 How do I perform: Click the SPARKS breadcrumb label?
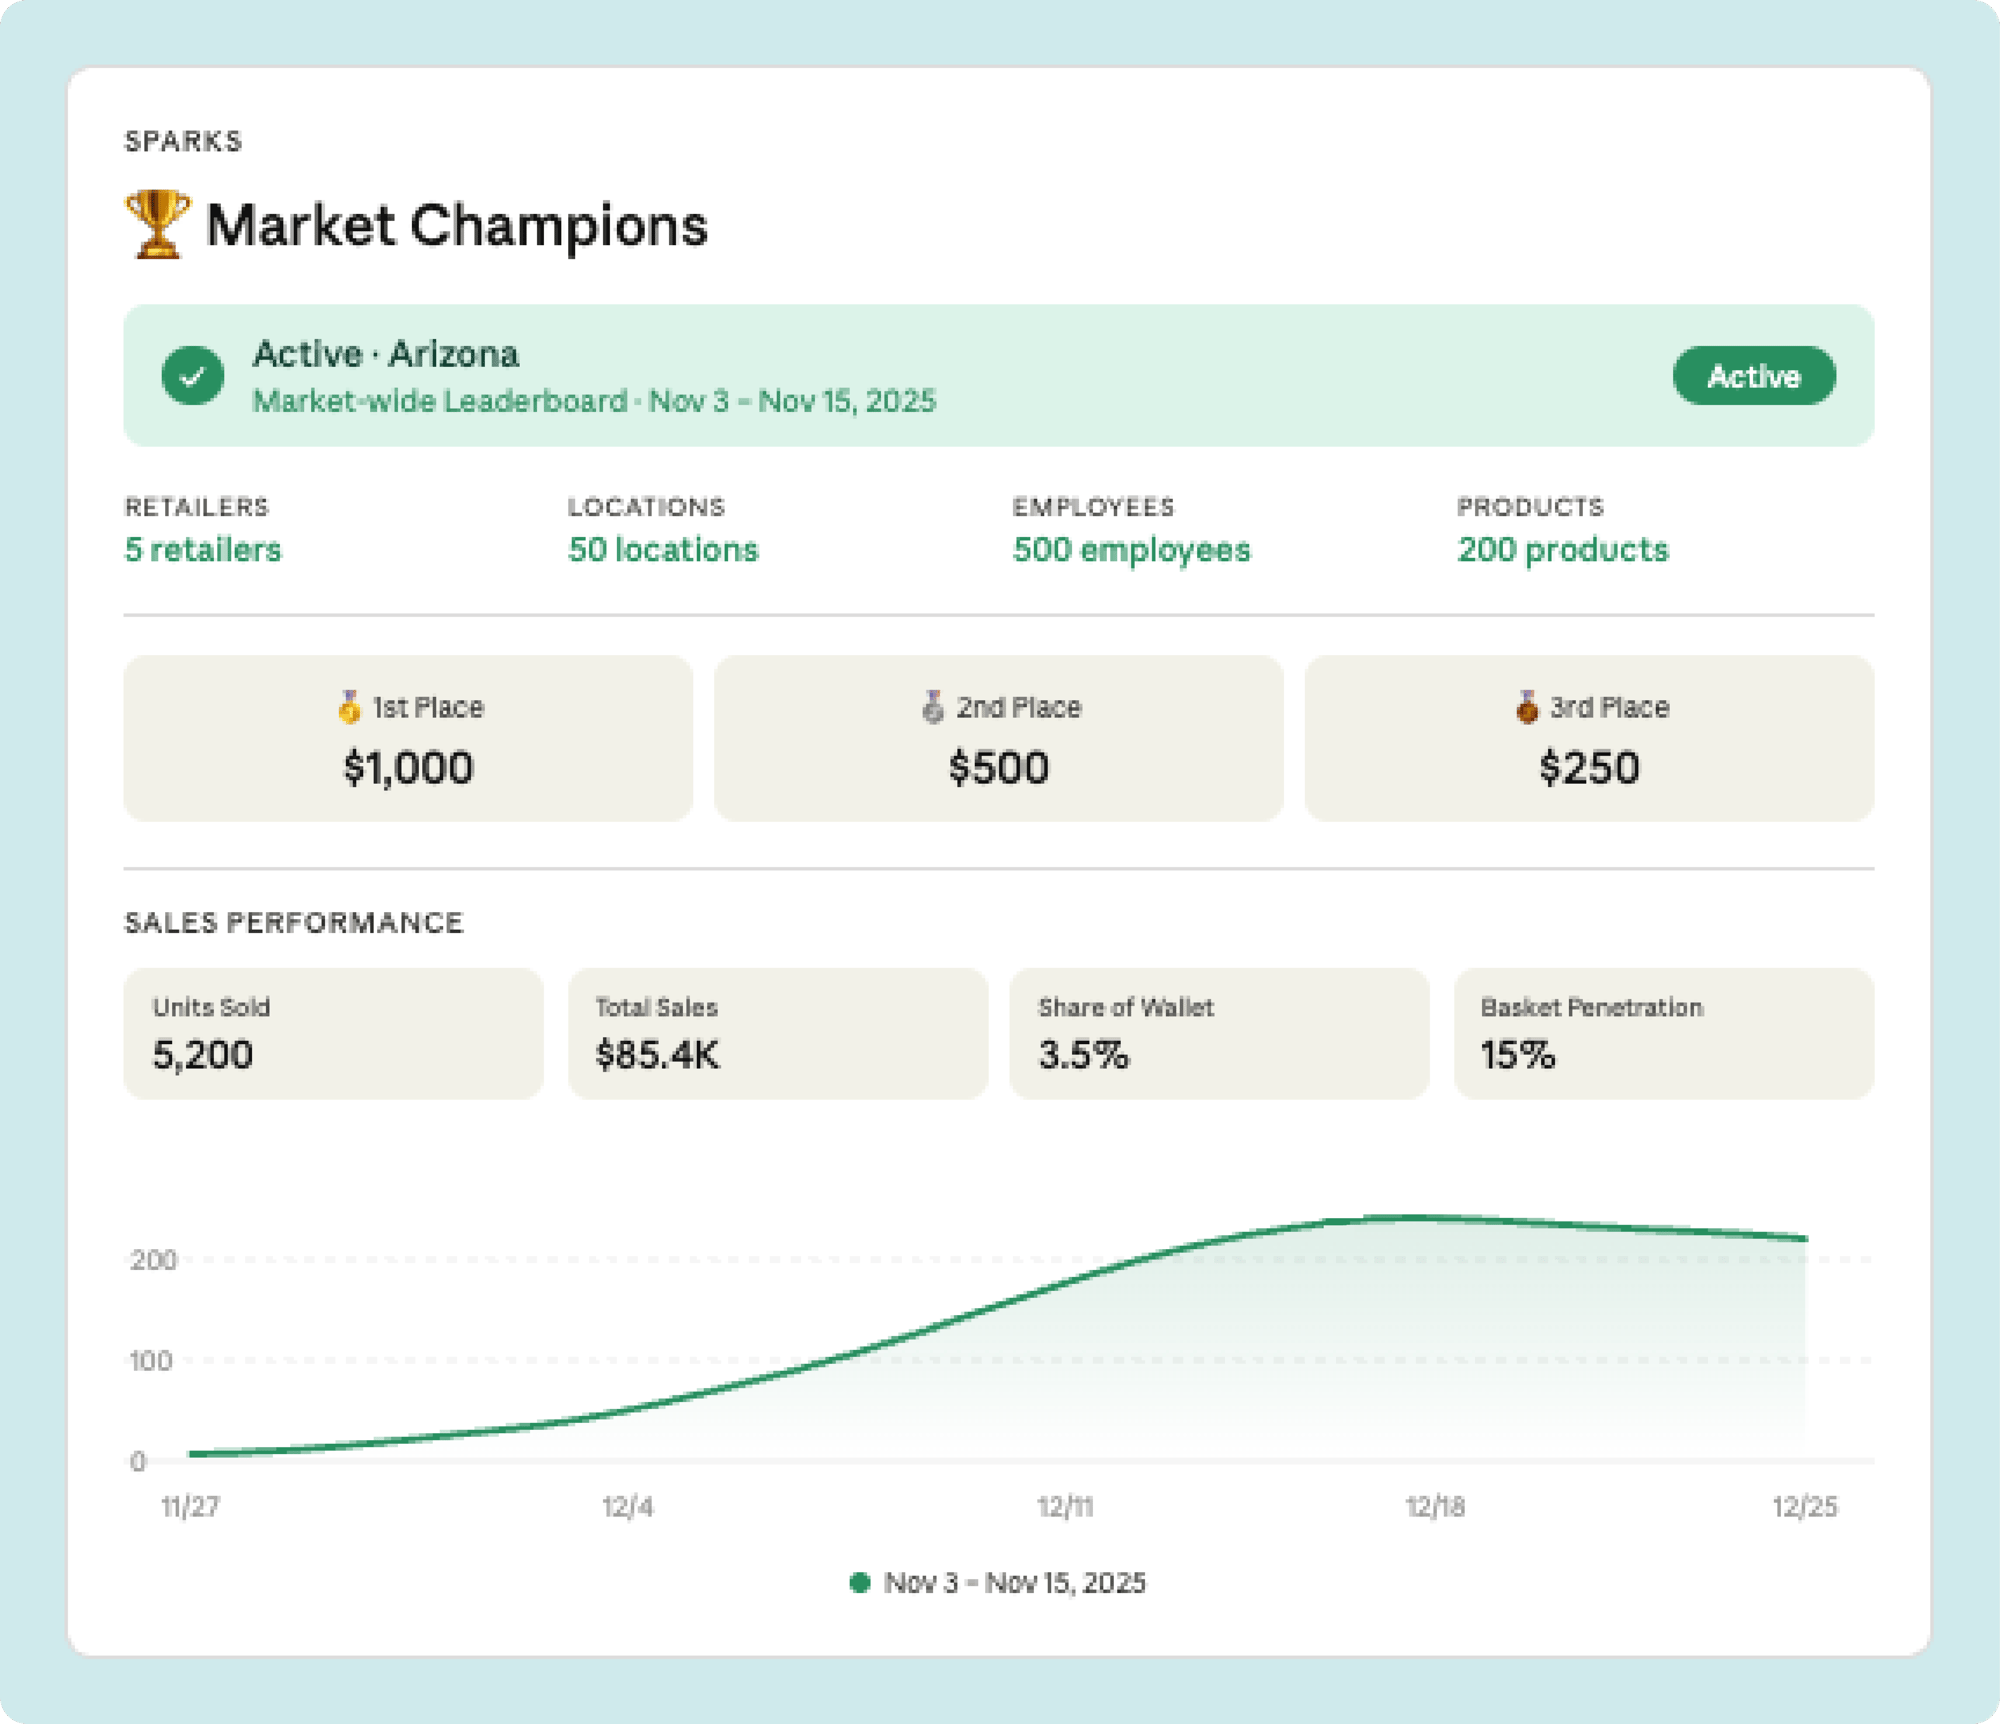click(182, 141)
